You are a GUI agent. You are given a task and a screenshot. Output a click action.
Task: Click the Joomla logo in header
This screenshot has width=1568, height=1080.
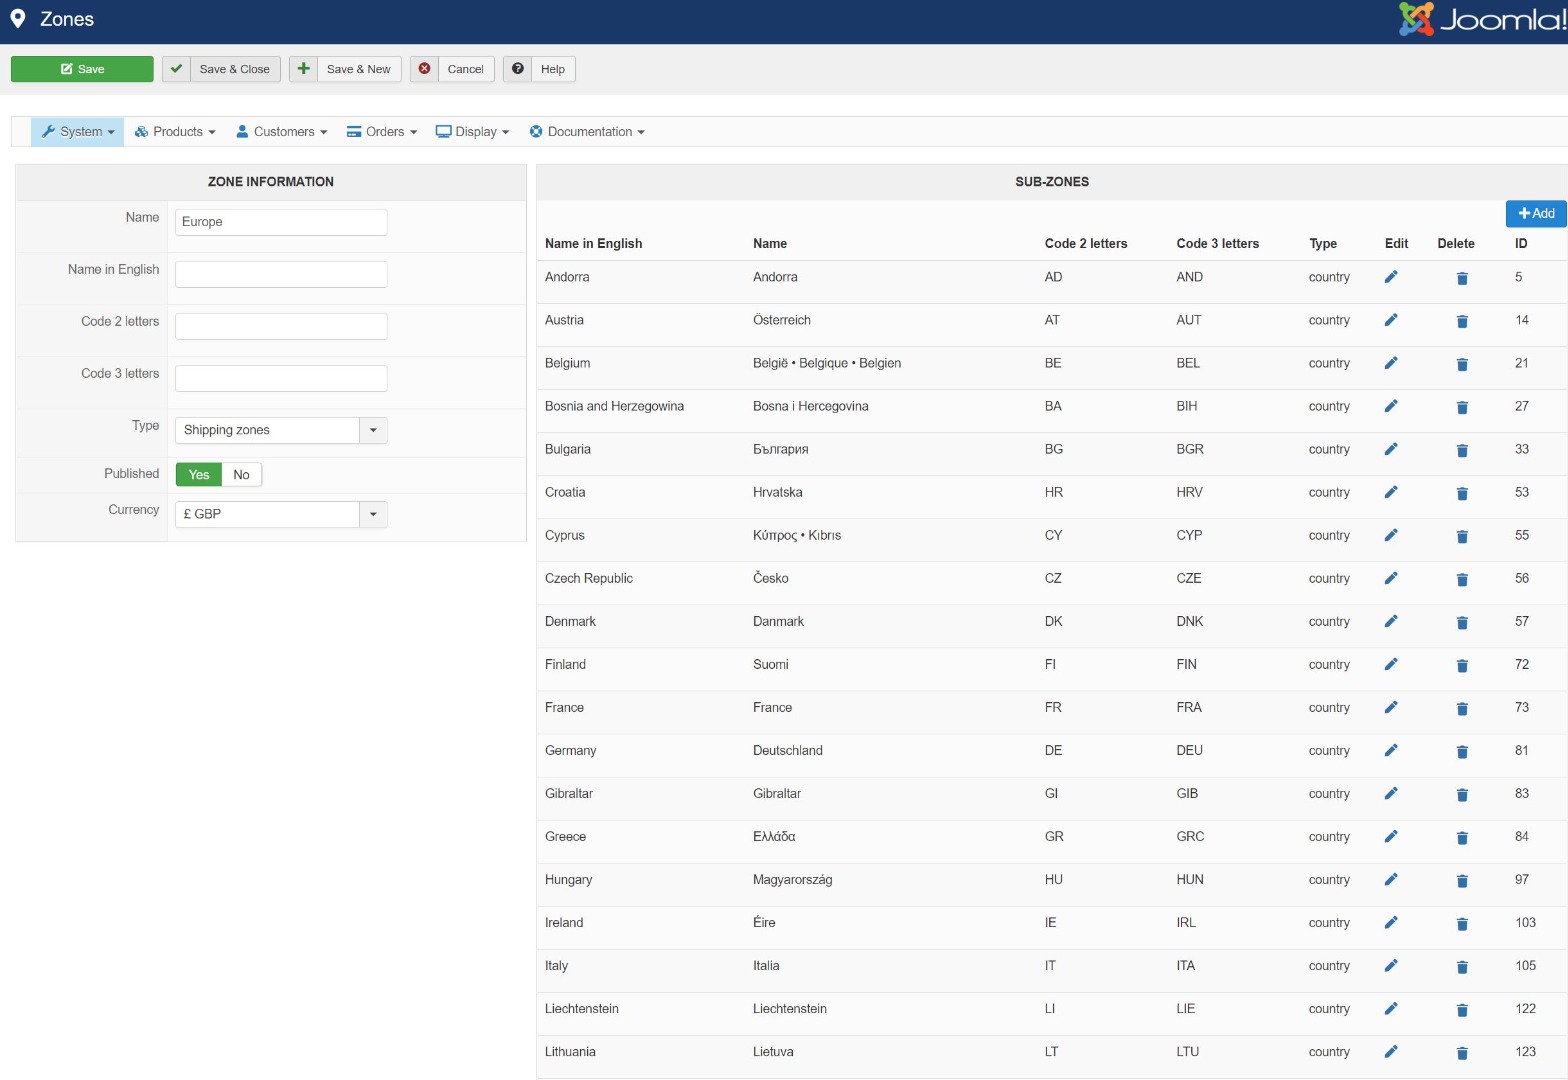pyautogui.click(x=1481, y=19)
